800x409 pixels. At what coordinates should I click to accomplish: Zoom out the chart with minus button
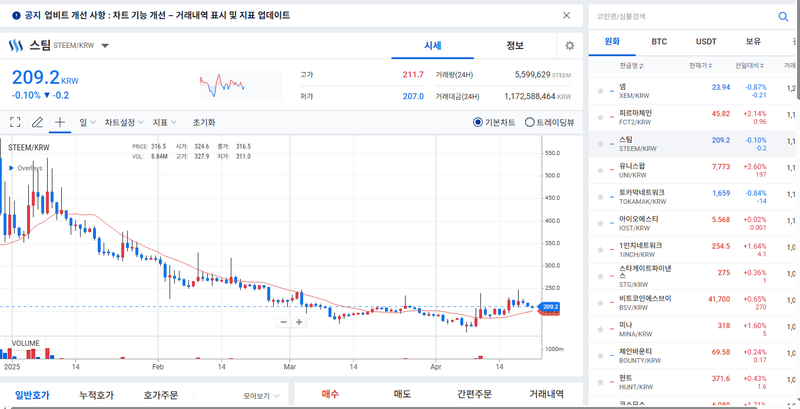coord(284,322)
